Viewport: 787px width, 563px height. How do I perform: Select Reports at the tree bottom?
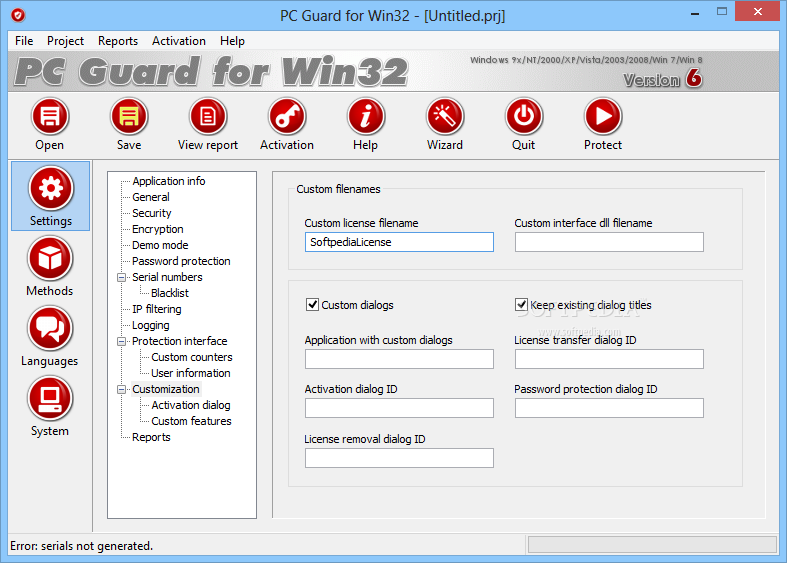pos(151,438)
